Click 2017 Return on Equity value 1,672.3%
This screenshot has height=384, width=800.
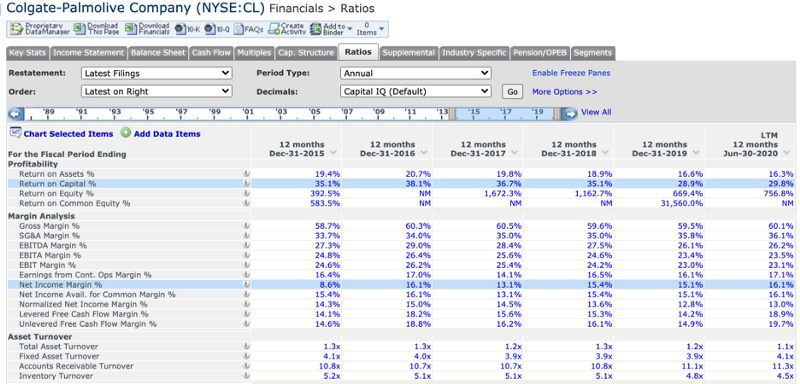tap(503, 193)
